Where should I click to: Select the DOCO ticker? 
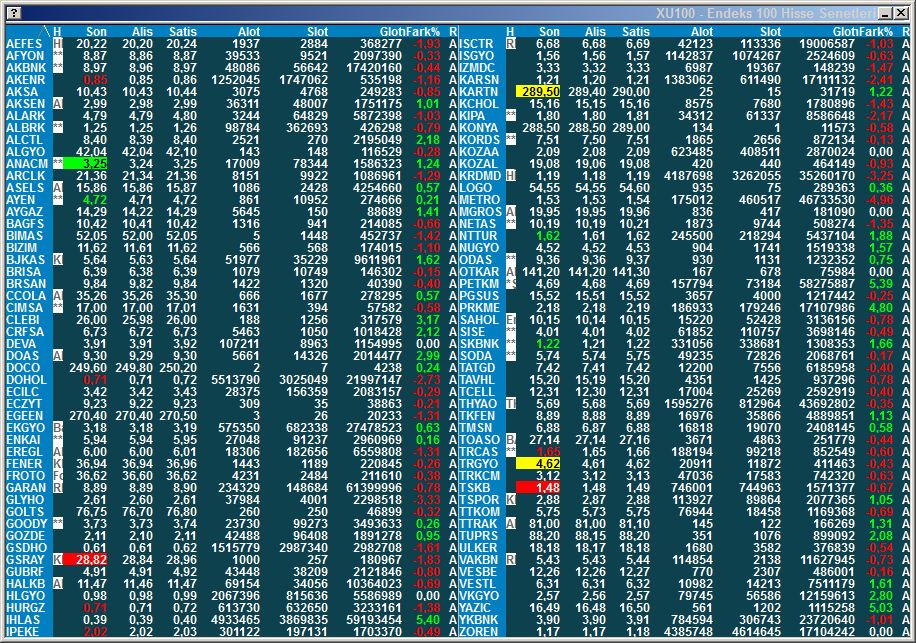pos(23,368)
